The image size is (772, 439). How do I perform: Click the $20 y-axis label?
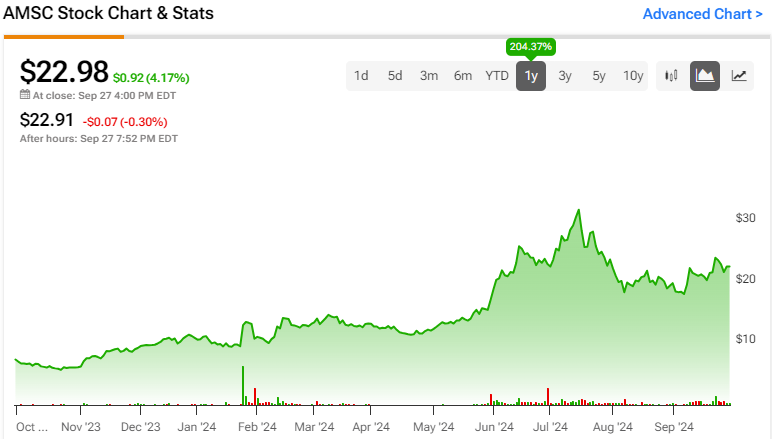coord(745,279)
